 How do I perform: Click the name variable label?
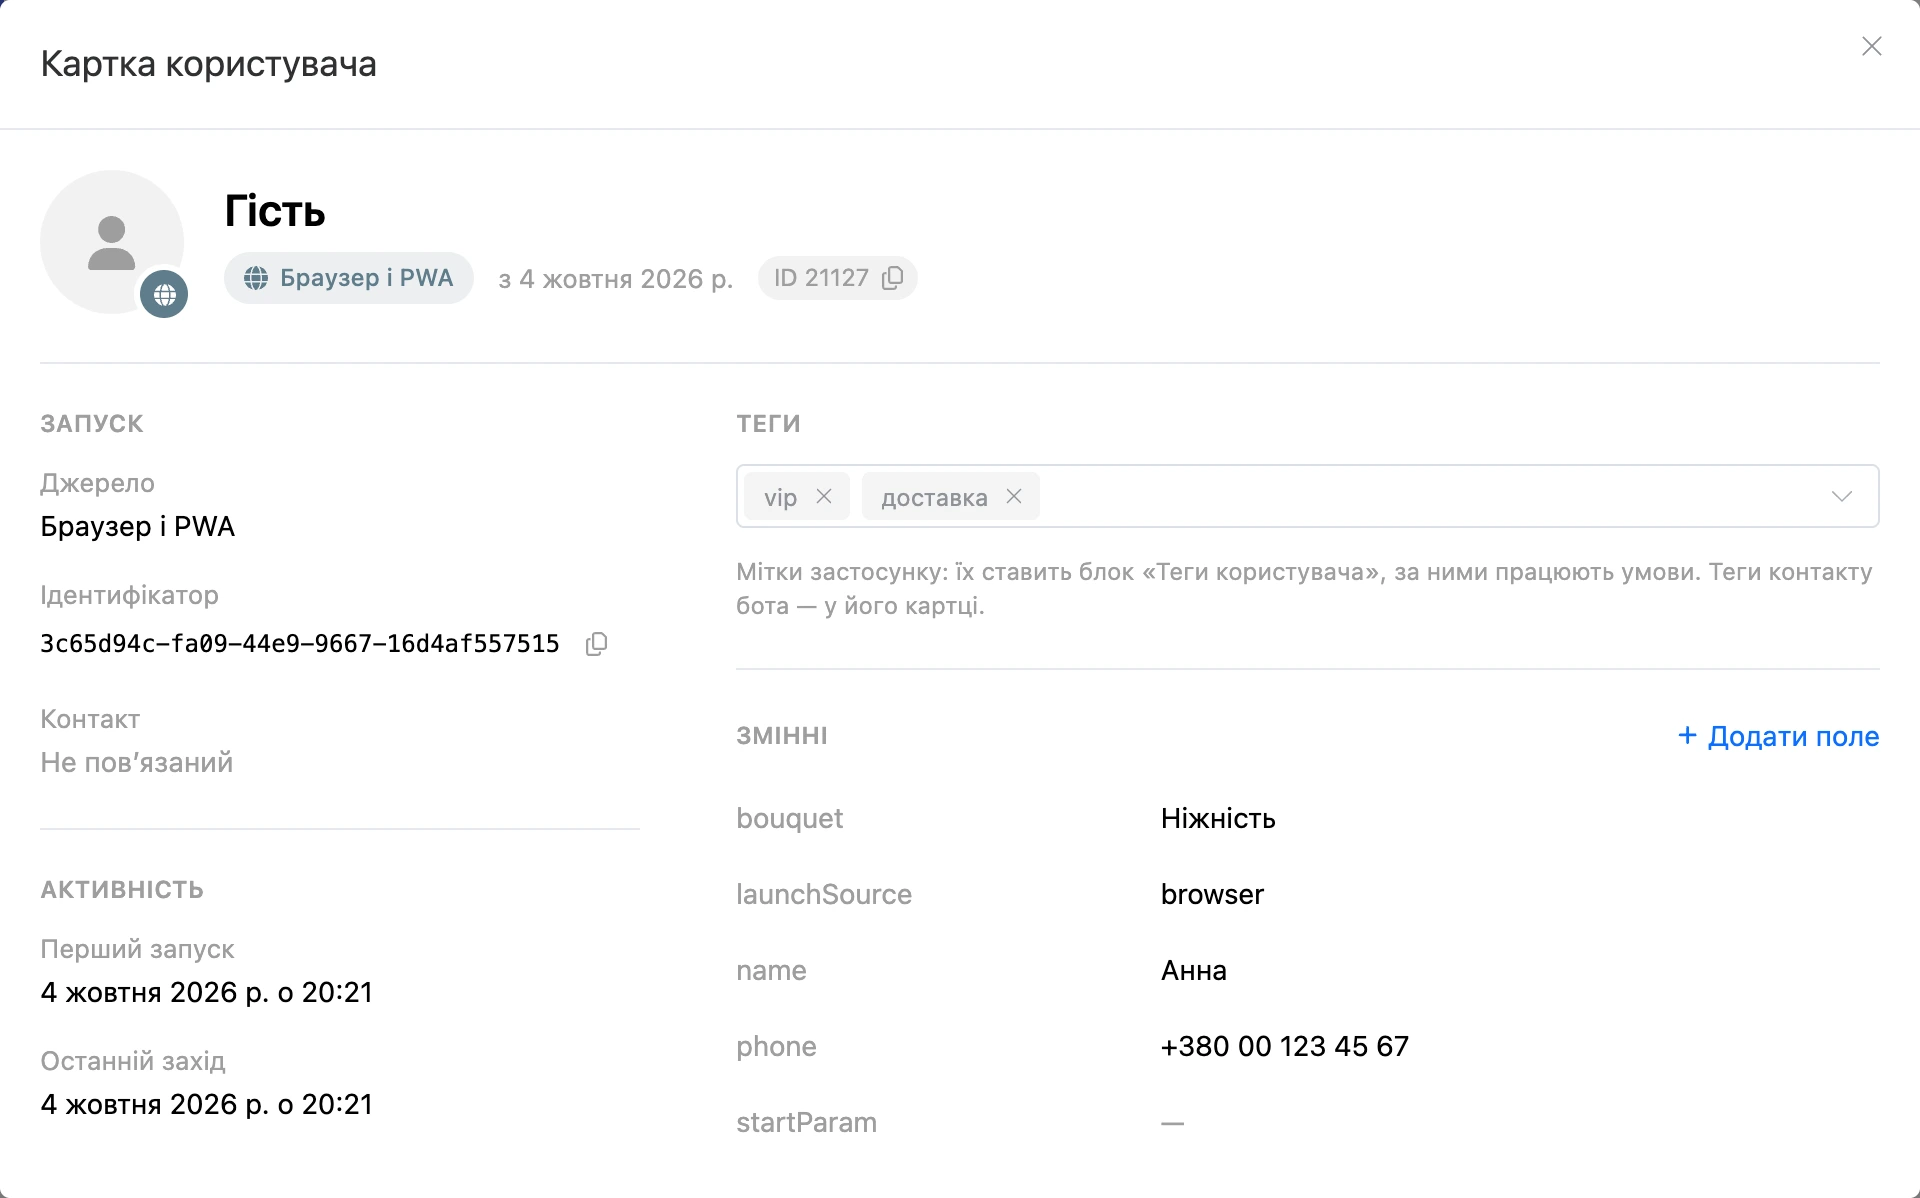(x=771, y=970)
